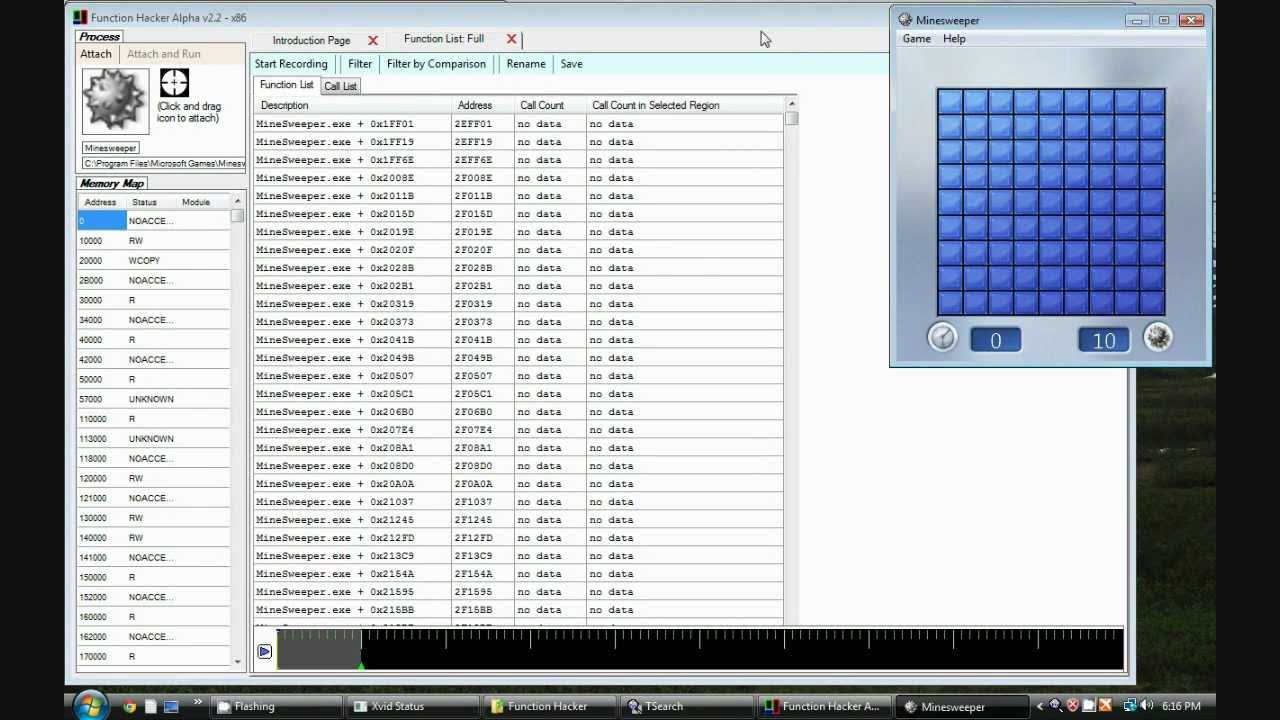This screenshot has height=720, width=1280.
Task: Select row MineSweeper.exe + 0x21037
Action: 518,502
